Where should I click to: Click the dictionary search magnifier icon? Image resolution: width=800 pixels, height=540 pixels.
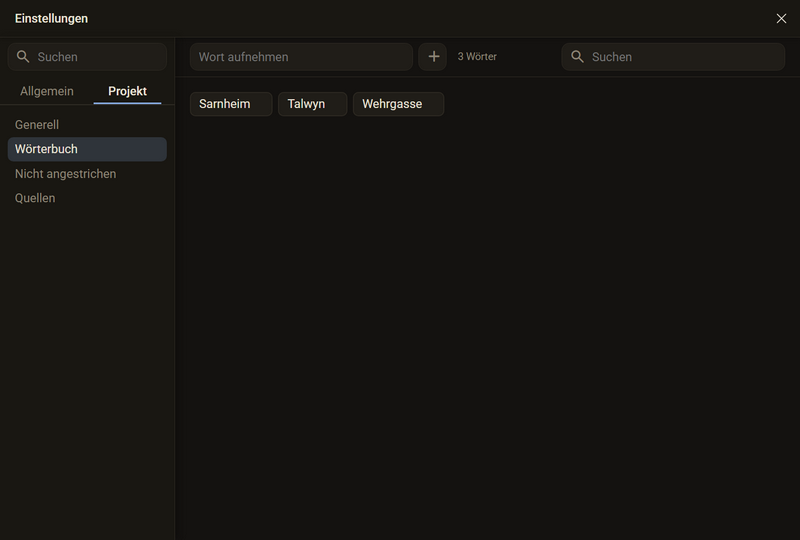pos(577,57)
